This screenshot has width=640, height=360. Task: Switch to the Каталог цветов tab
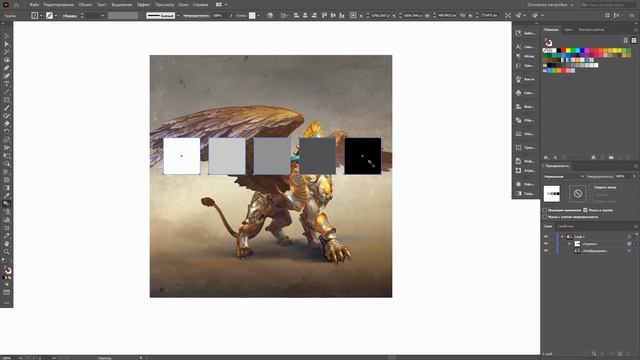tap(591, 30)
